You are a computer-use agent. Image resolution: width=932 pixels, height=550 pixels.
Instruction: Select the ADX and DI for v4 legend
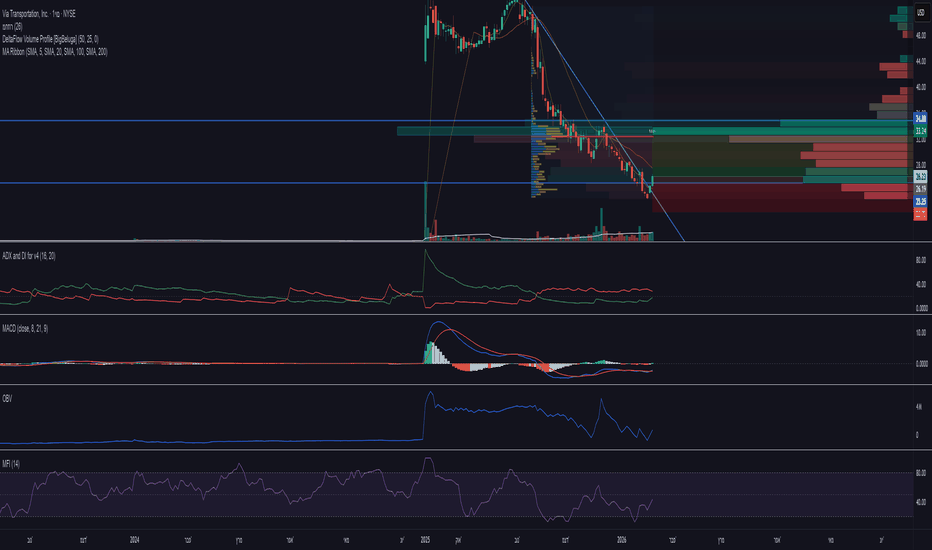[29, 256]
